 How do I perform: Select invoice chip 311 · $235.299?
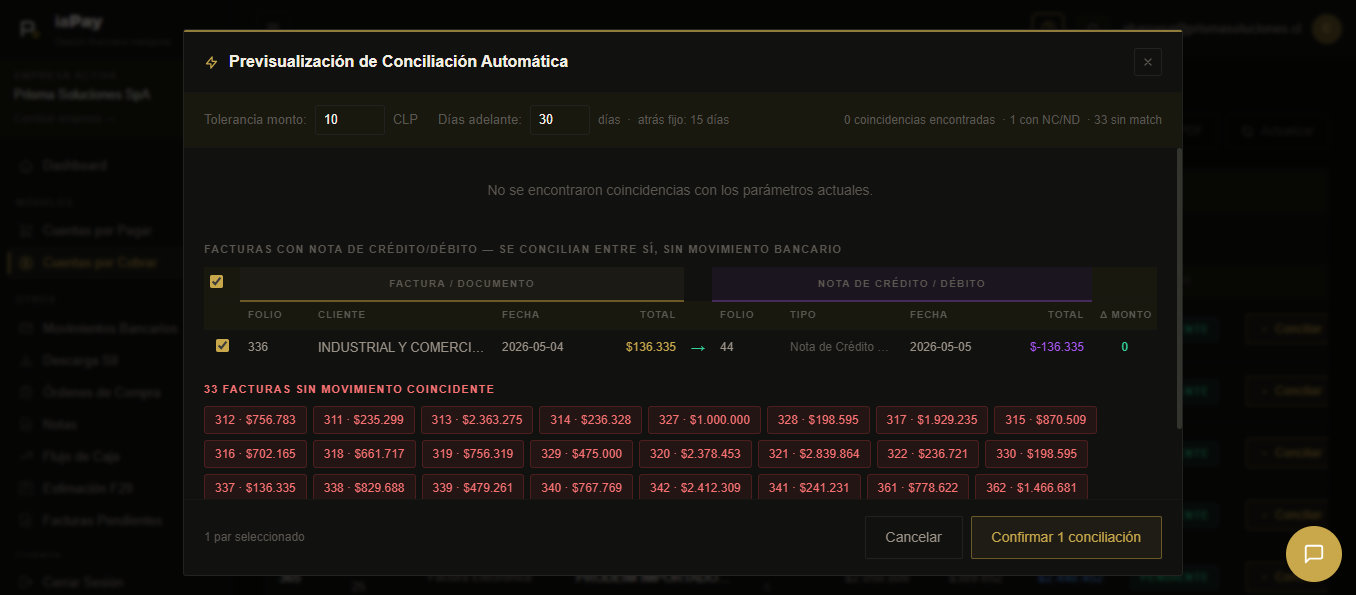364,420
